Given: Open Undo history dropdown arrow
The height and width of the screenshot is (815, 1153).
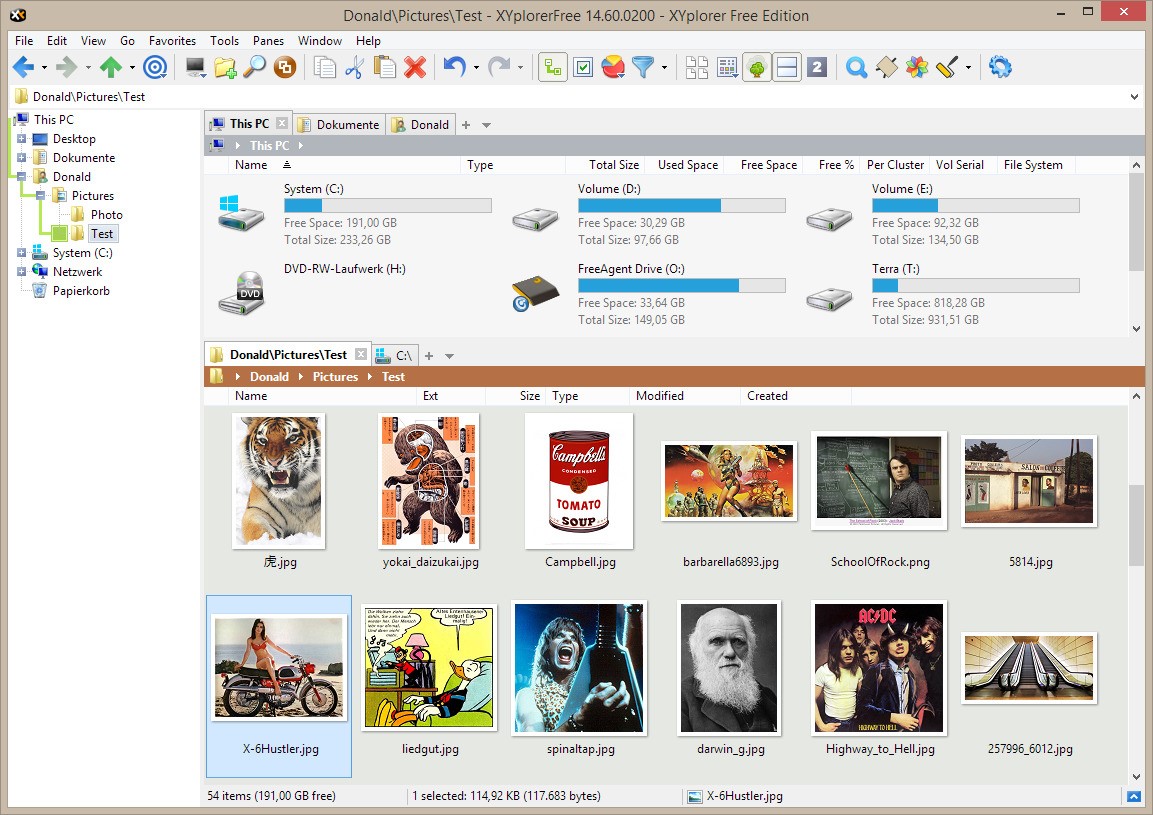Looking at the screenshot, I should pos(476,68).
